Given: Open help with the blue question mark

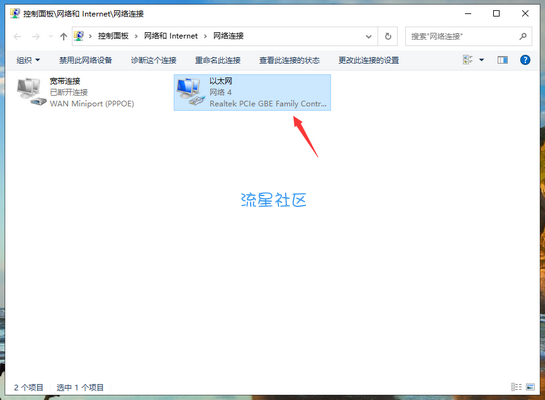Looking at the screenshot, I should (x=525, y=60).
